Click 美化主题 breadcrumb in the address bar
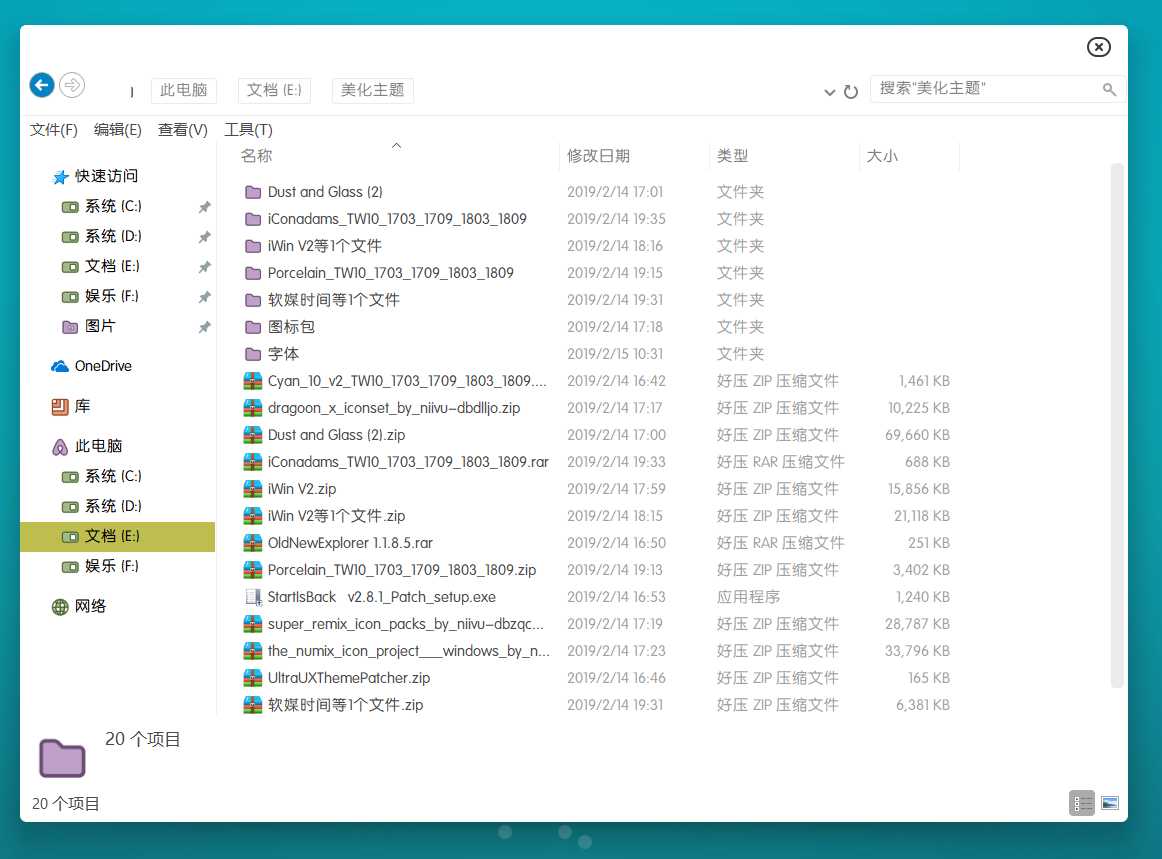The height and width of the screenshot is (859, 1162). click(x=373, y=90)
